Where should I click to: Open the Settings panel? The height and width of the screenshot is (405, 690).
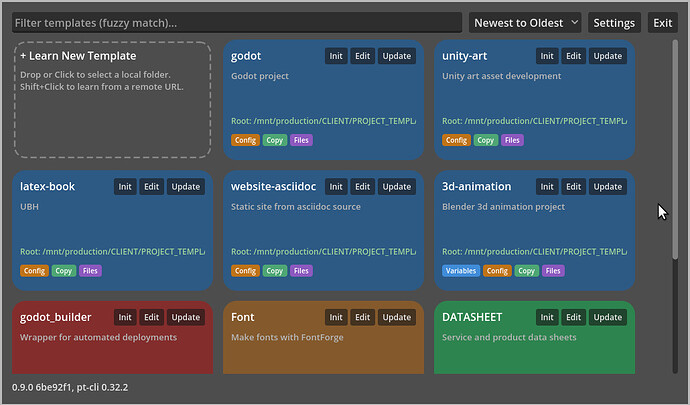point(614,23)
